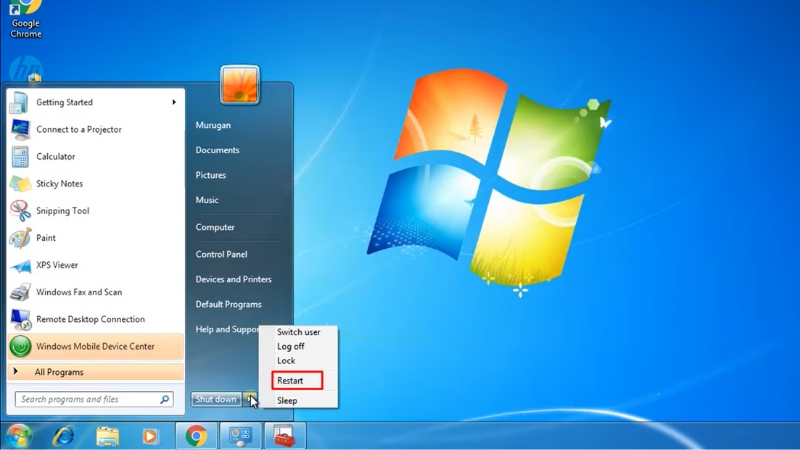Open Internet Explorer from the taskbar
This screenshot has width=800, height=450.
[63, 436]
